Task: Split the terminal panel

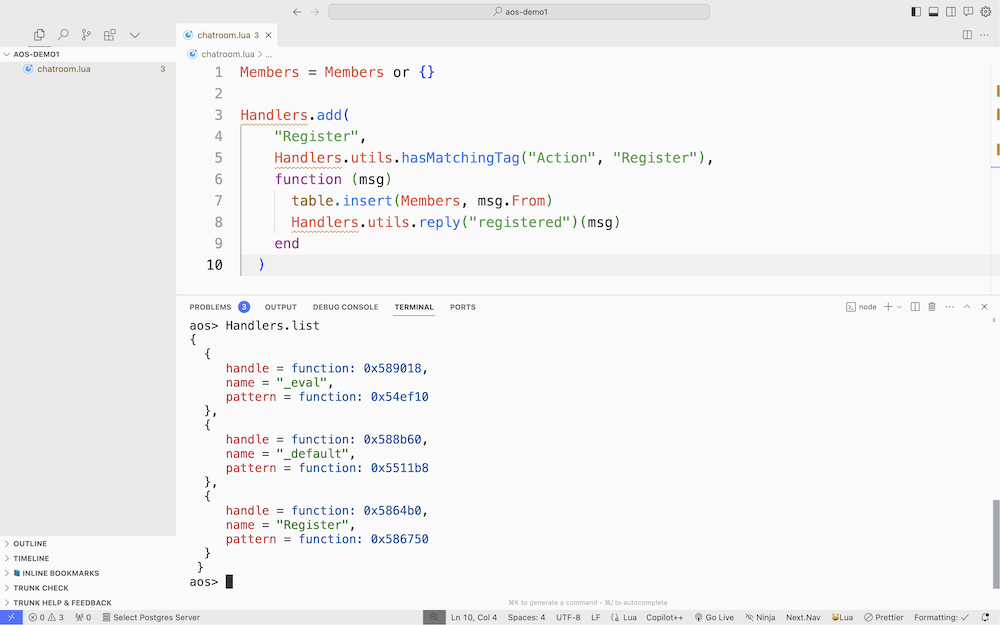Action: [x=915, y=307]
